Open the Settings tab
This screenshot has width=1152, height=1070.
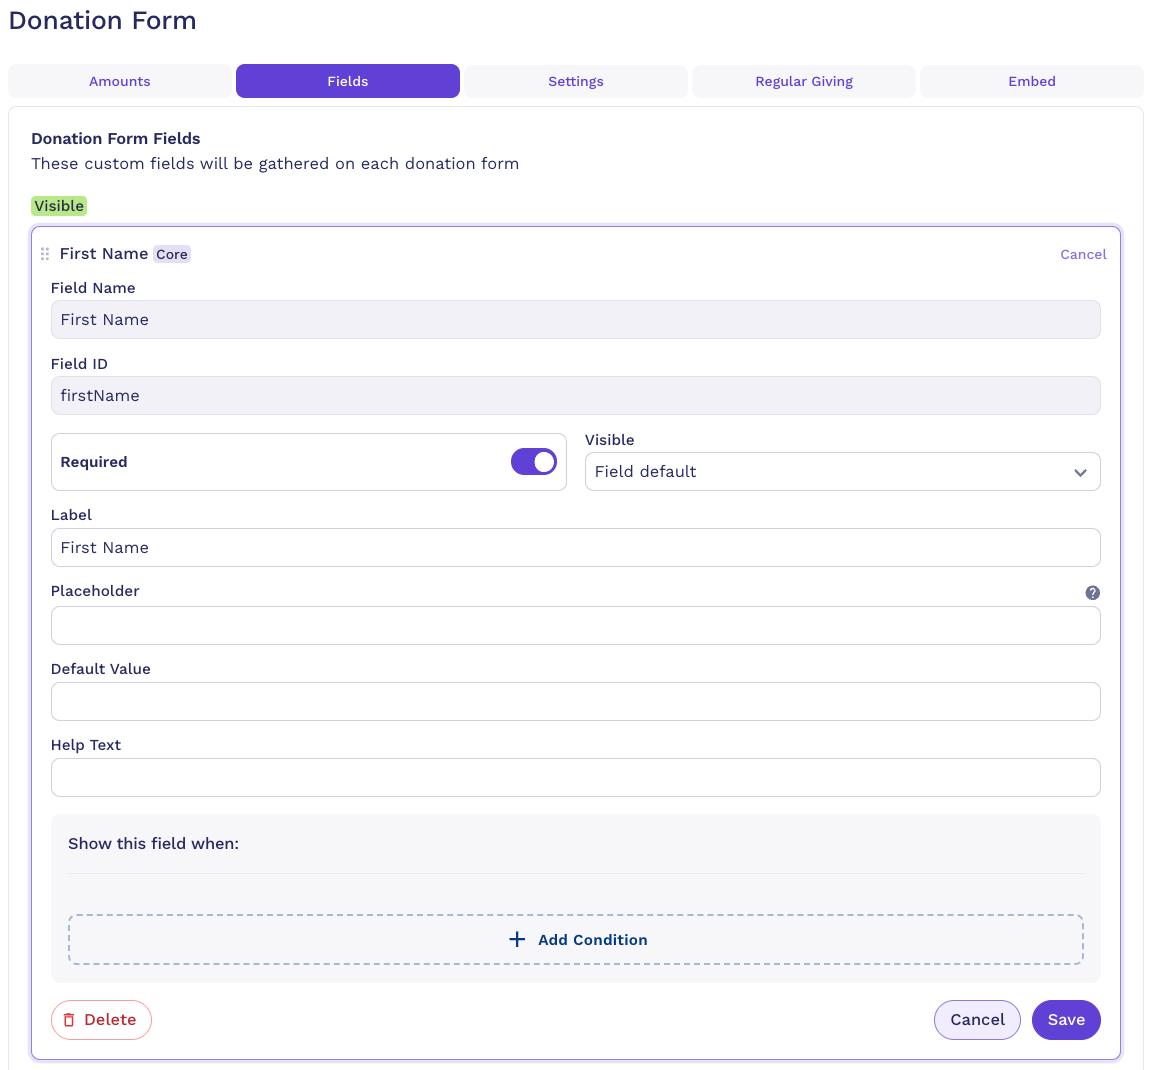pos(575,82)
